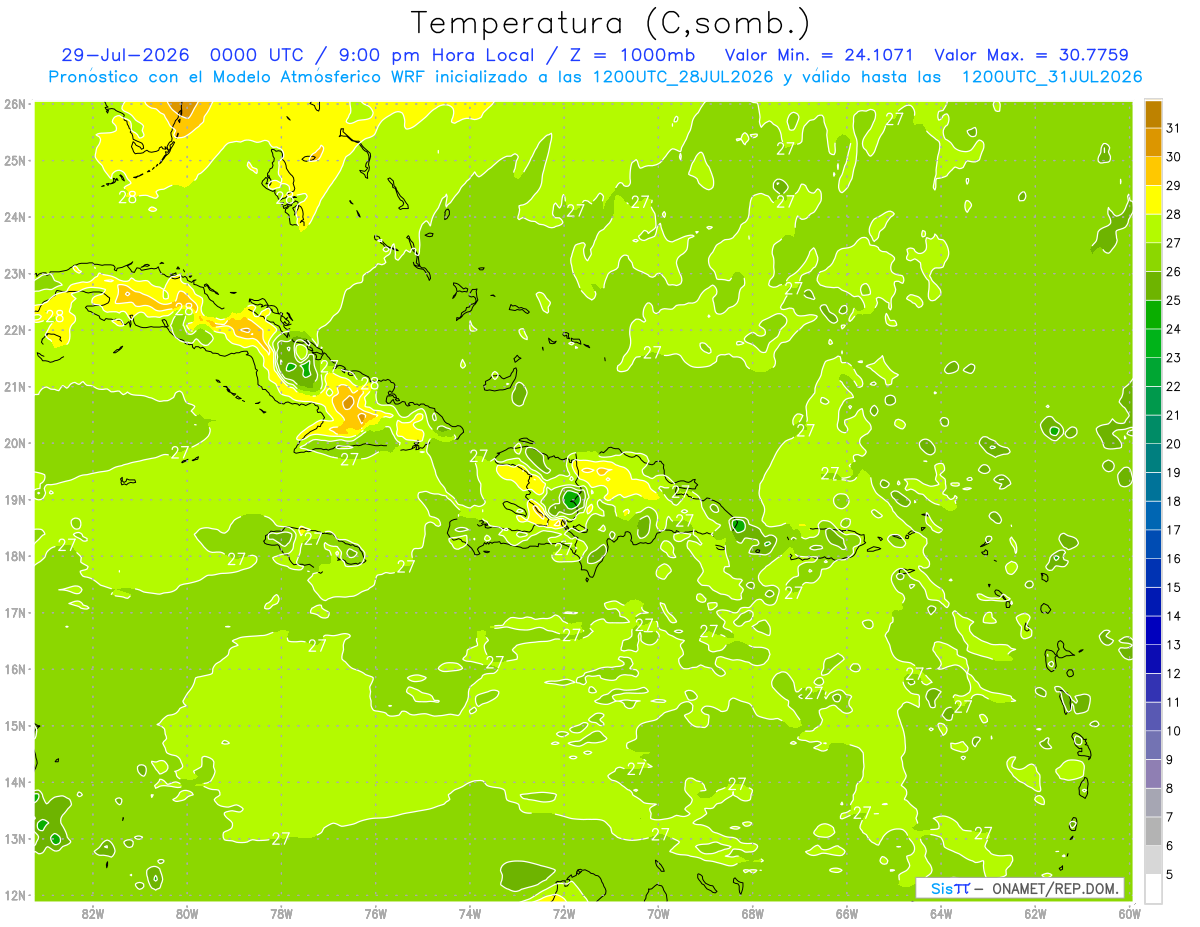
Task: Click the legend color band between 14 and 15
Action: (x=1153, y=602)
